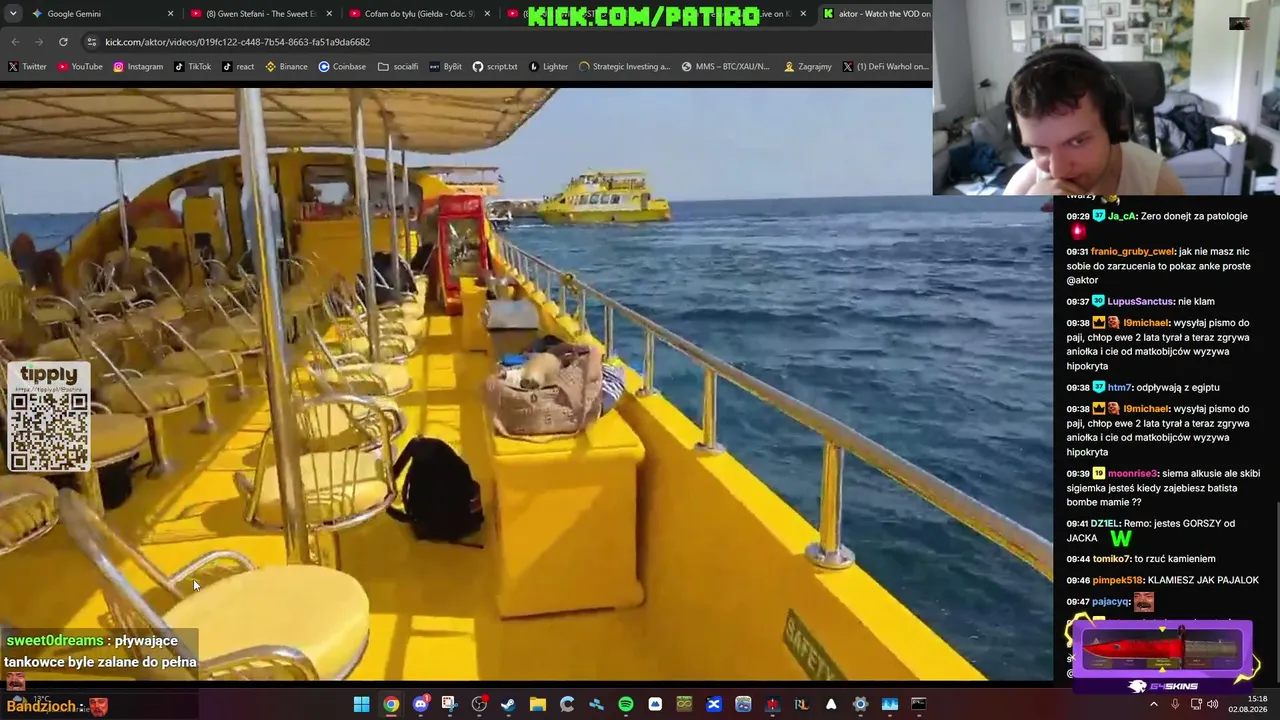Open the Chrome tab search dropdown

(15, 14)
